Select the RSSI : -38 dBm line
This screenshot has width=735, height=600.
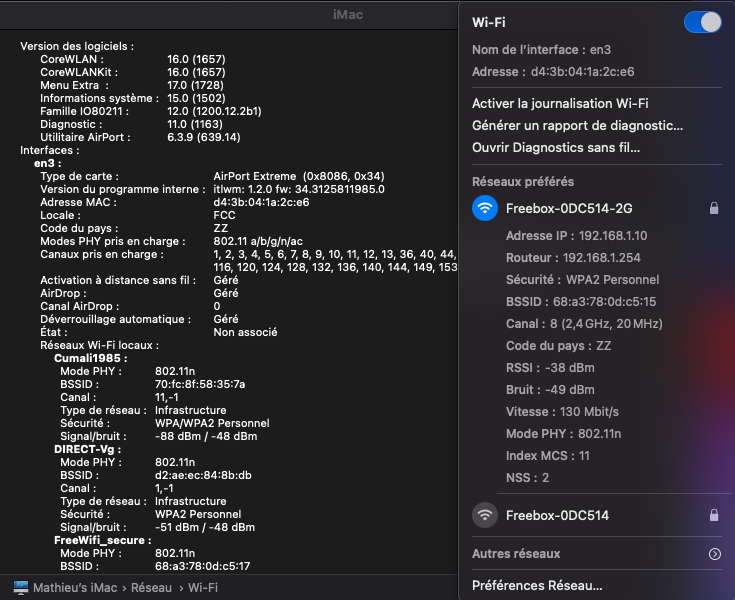tap(550, 368)
